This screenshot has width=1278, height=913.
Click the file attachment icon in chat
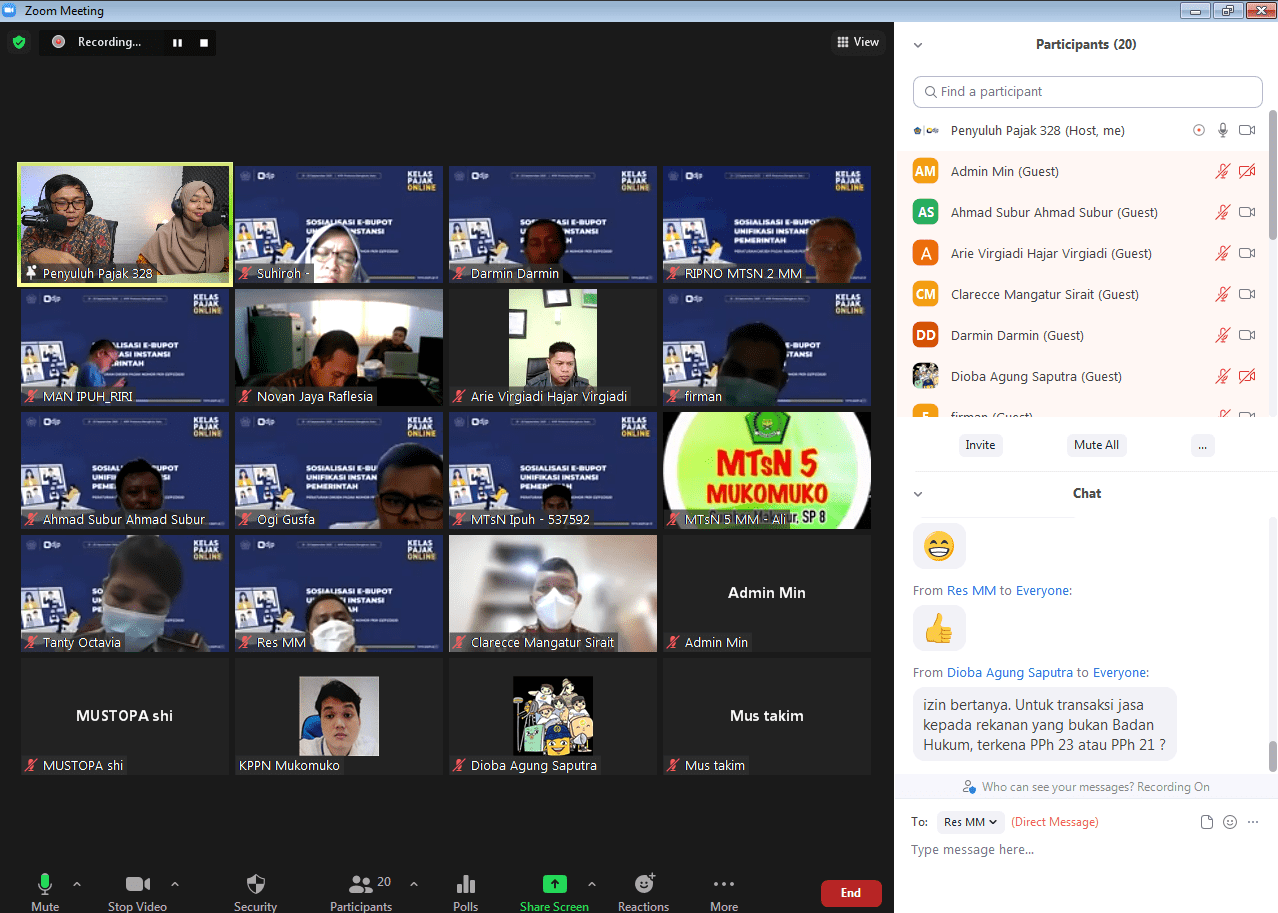(1207, 822)
